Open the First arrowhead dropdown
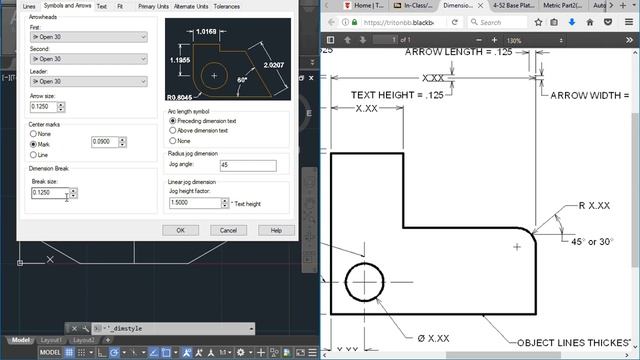The width and height of the screenshot is (640, 360). pos(89,37)
